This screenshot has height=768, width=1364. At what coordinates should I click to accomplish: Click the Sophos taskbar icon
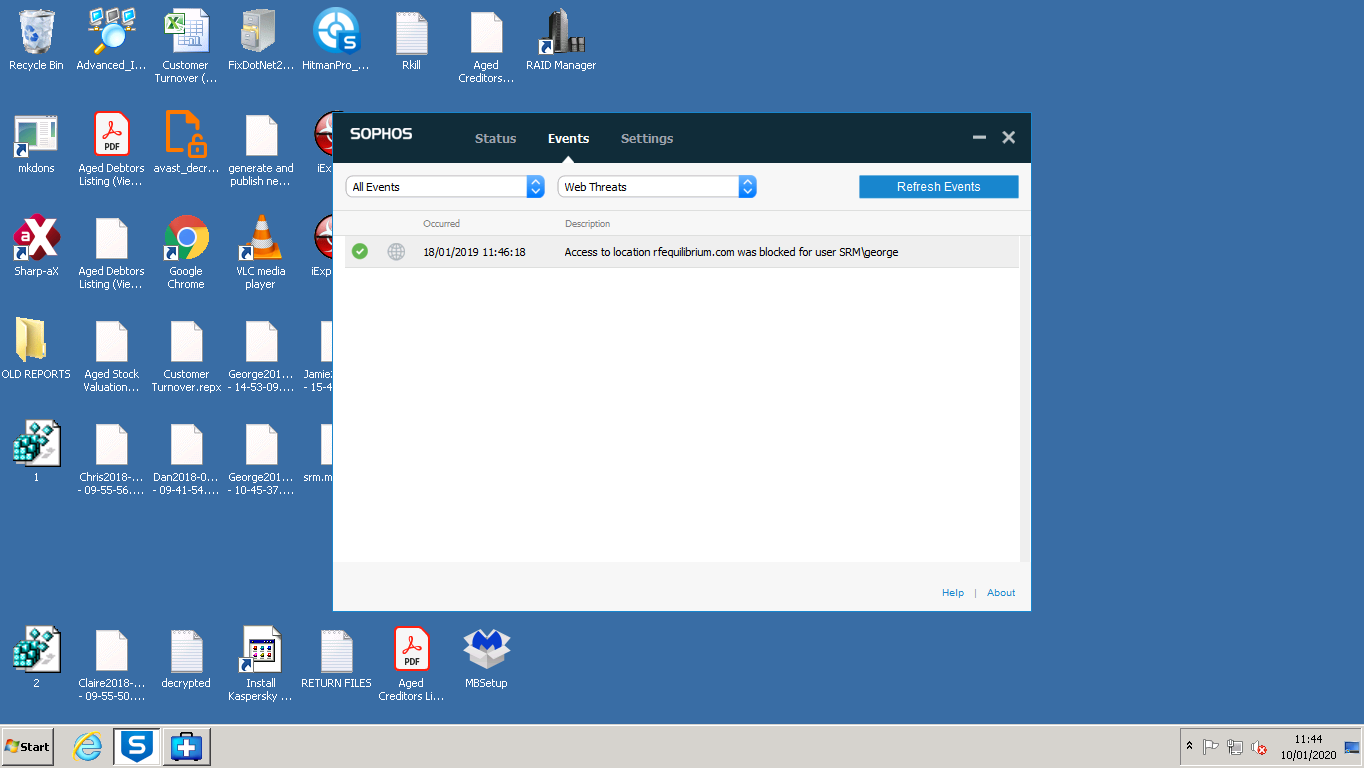click(137, 746)
